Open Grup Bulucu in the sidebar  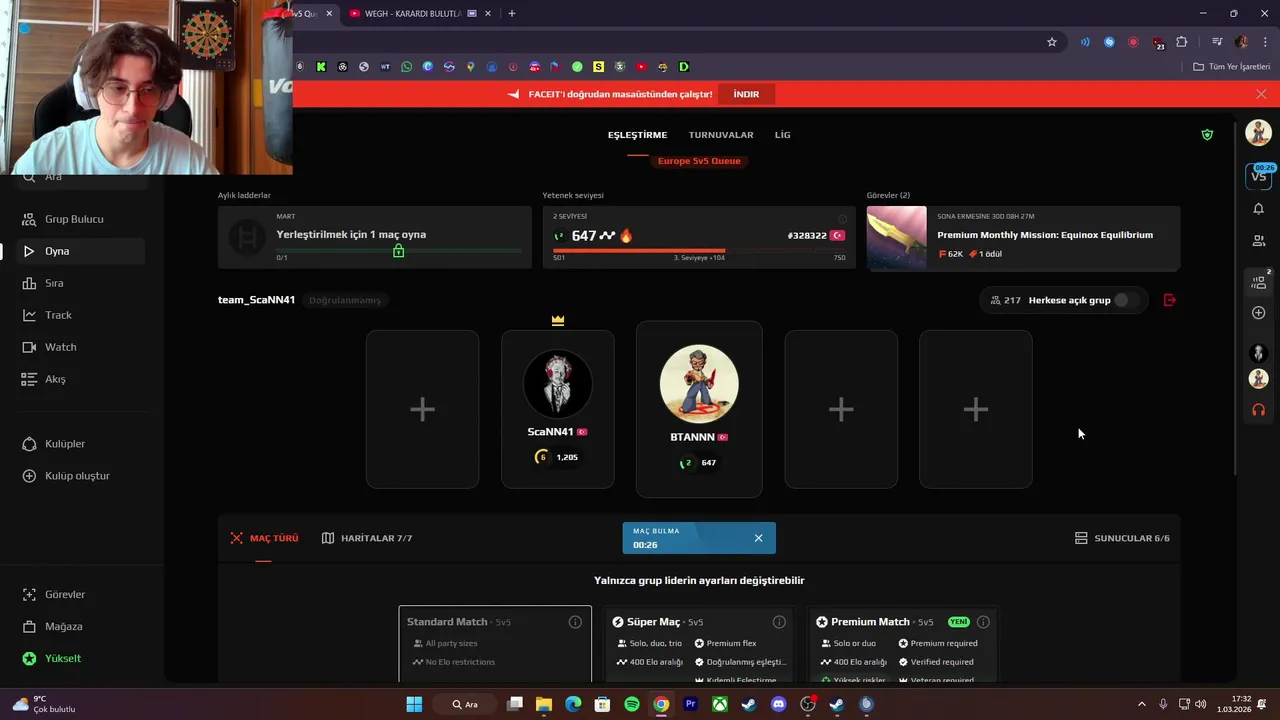(x=74, y=219)
